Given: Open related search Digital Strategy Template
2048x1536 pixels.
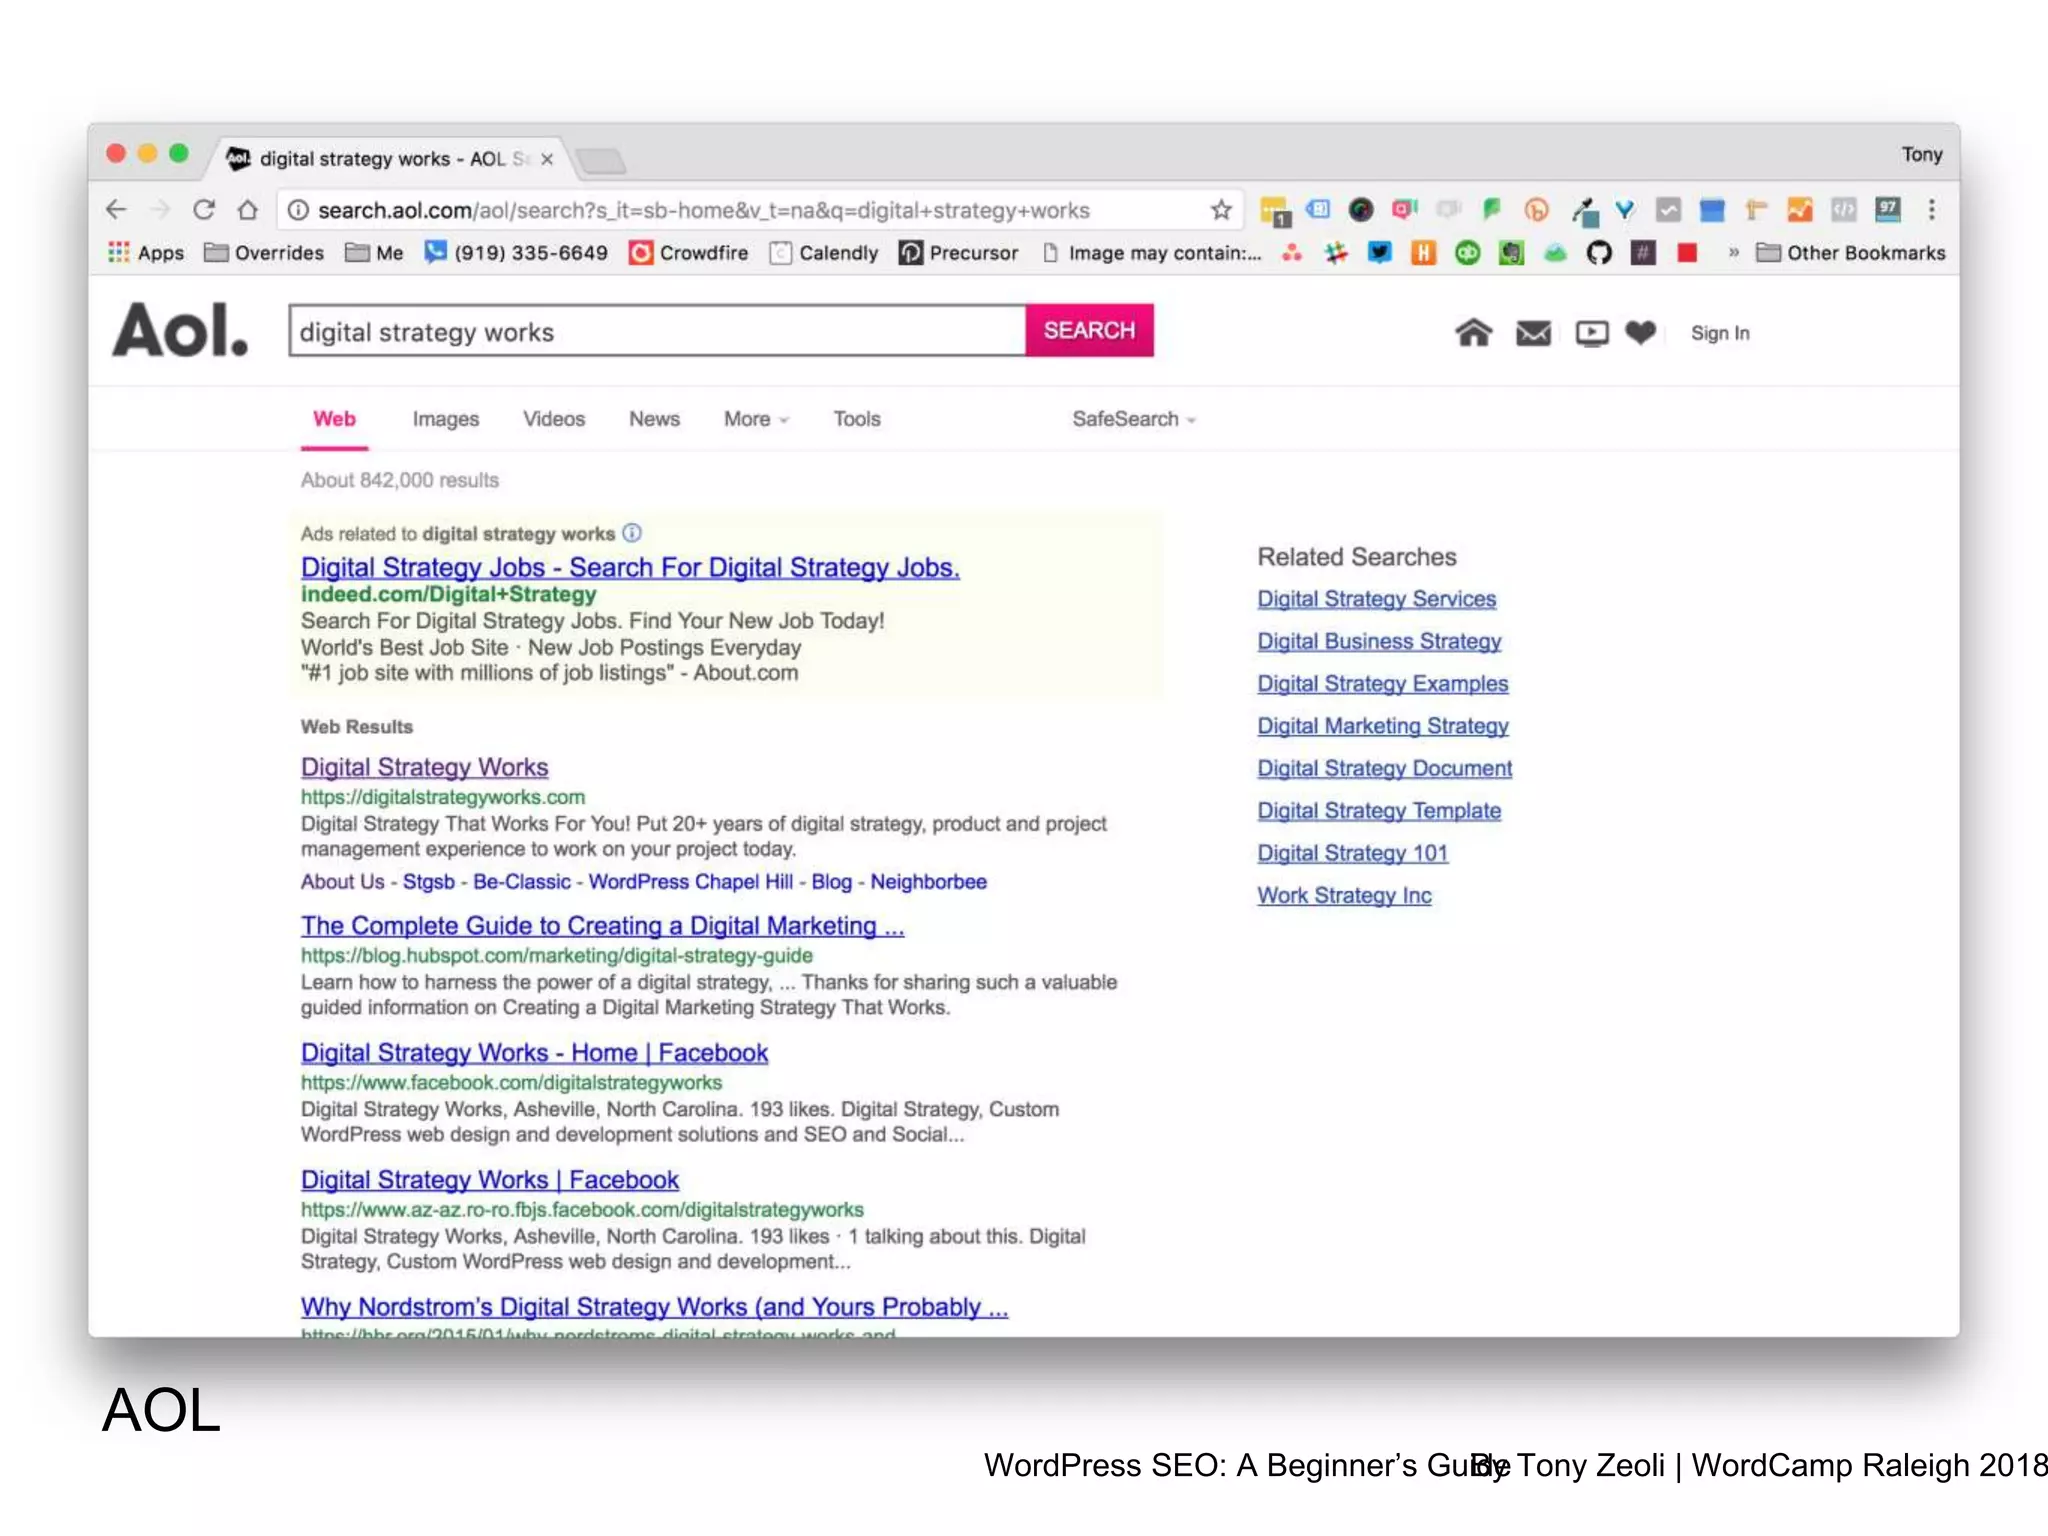Looking at the screenshot, I should 1379,811.
